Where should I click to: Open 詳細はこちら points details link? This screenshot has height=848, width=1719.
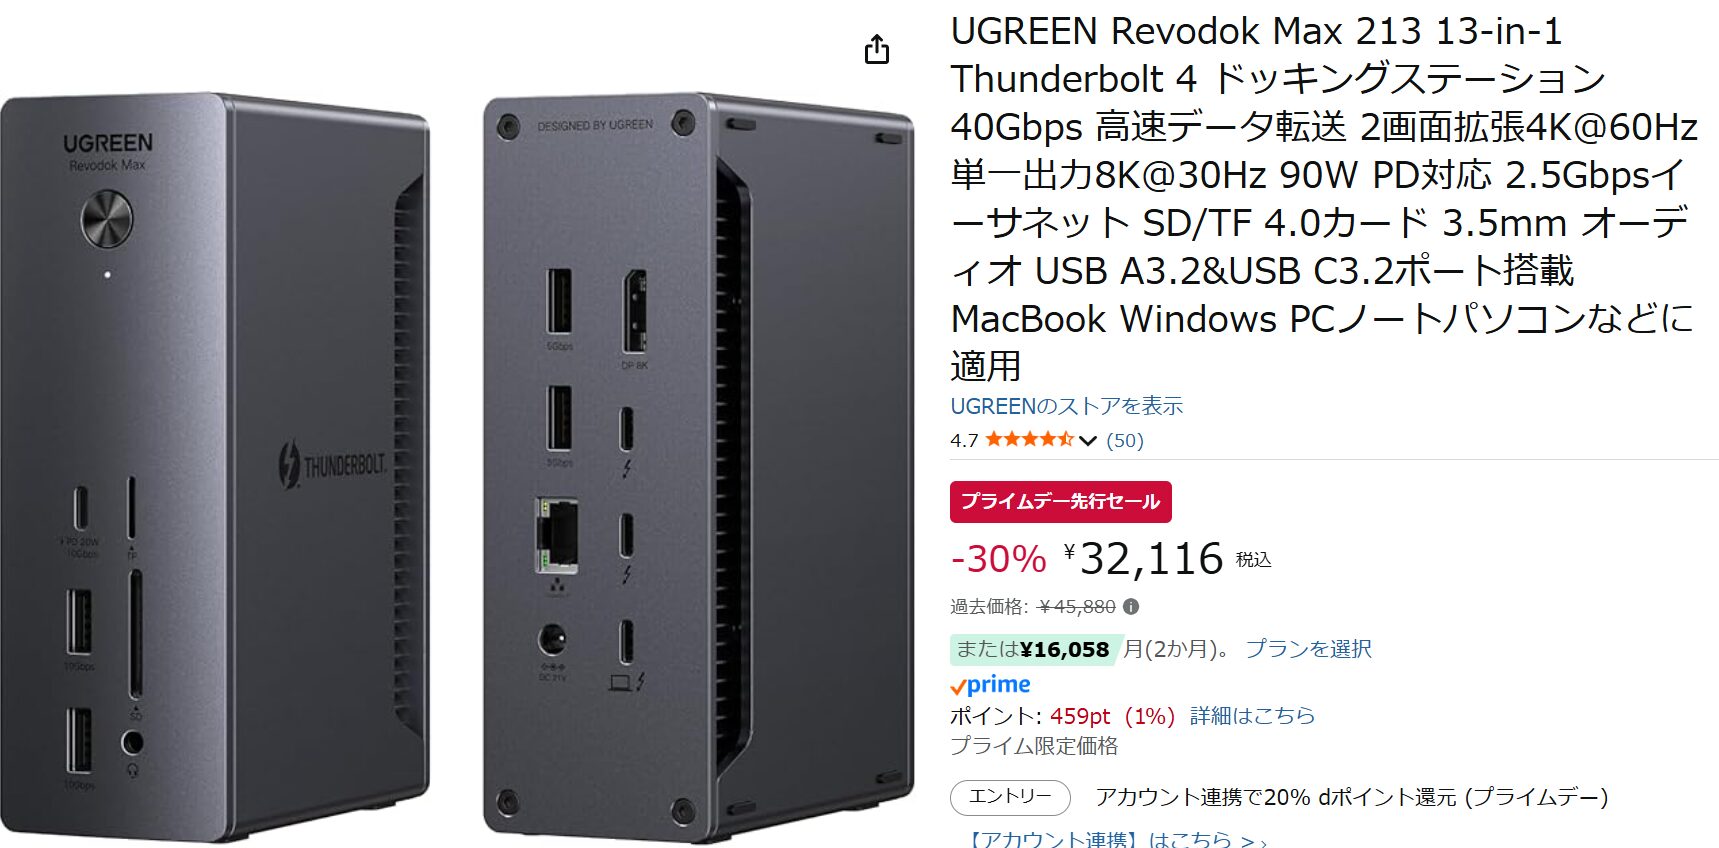(1252, 716)
